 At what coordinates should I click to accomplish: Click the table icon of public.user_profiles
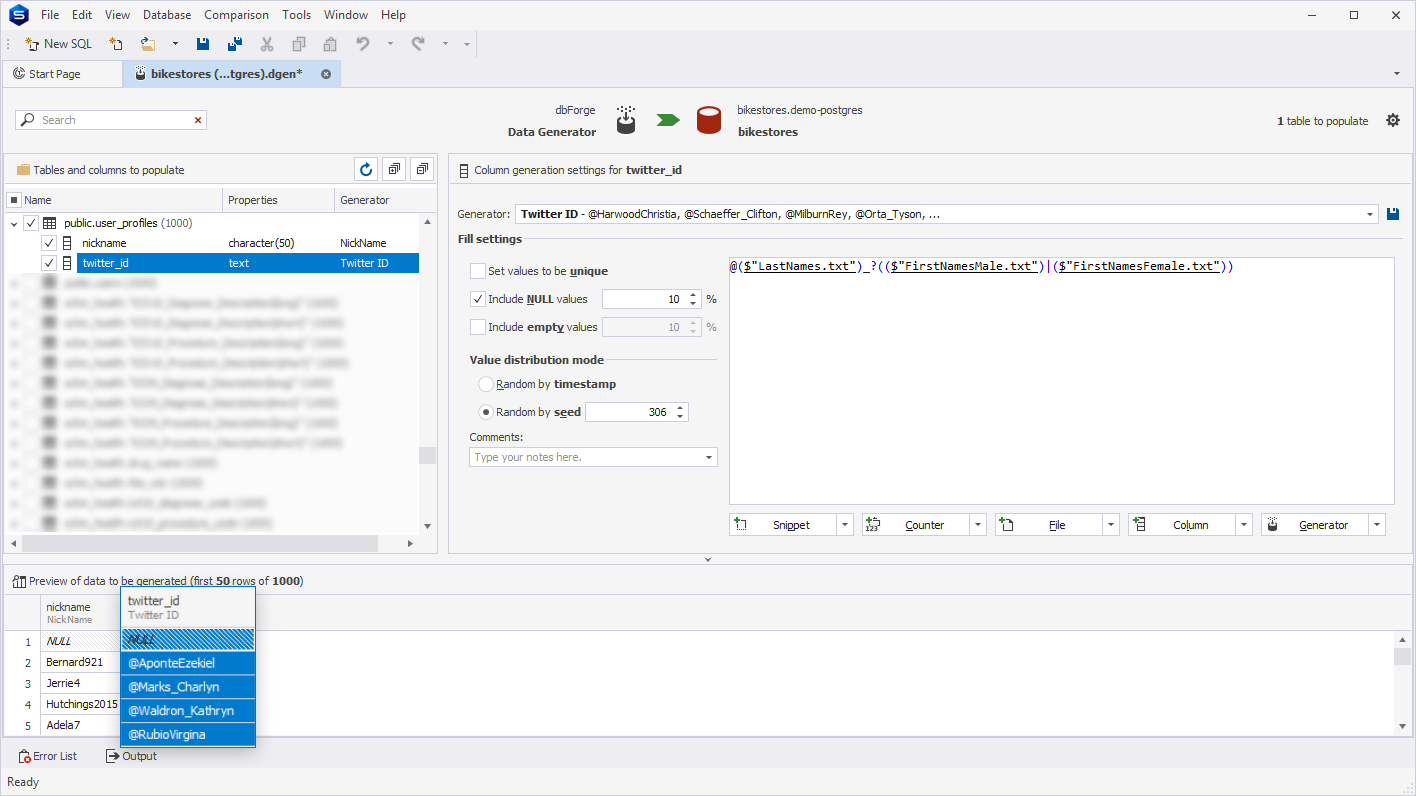point(49,223)
